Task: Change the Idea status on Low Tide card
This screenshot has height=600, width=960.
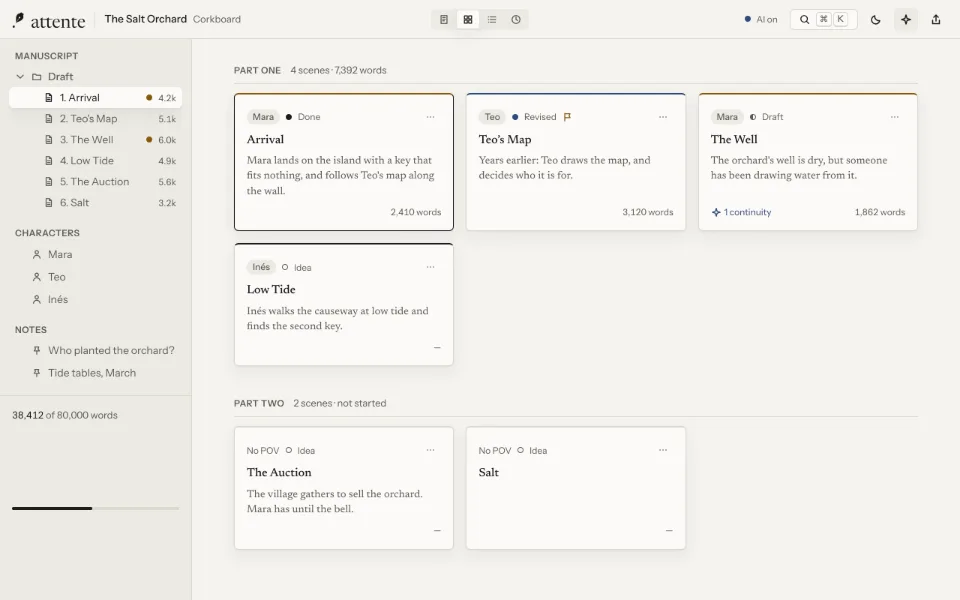Action: point(296,268)
